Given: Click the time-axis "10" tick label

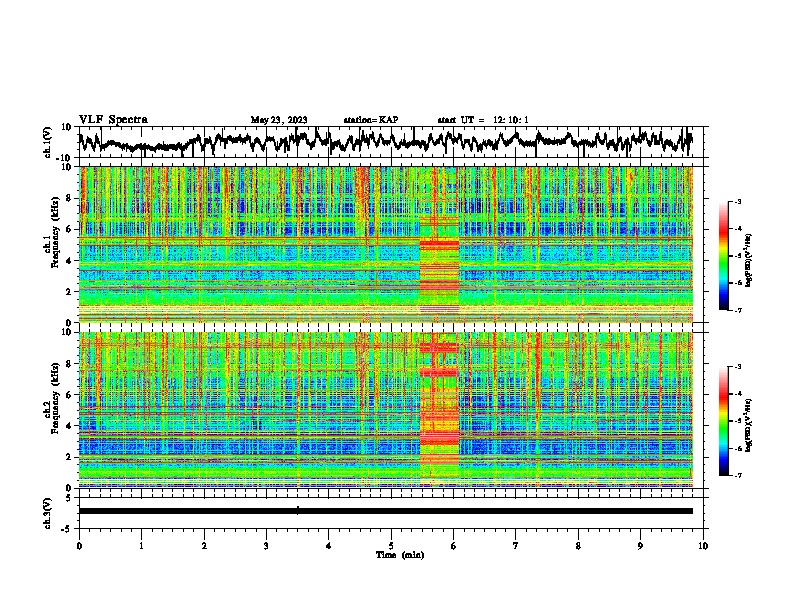Looking at the screenshot, I should click(x=703, y=546).
